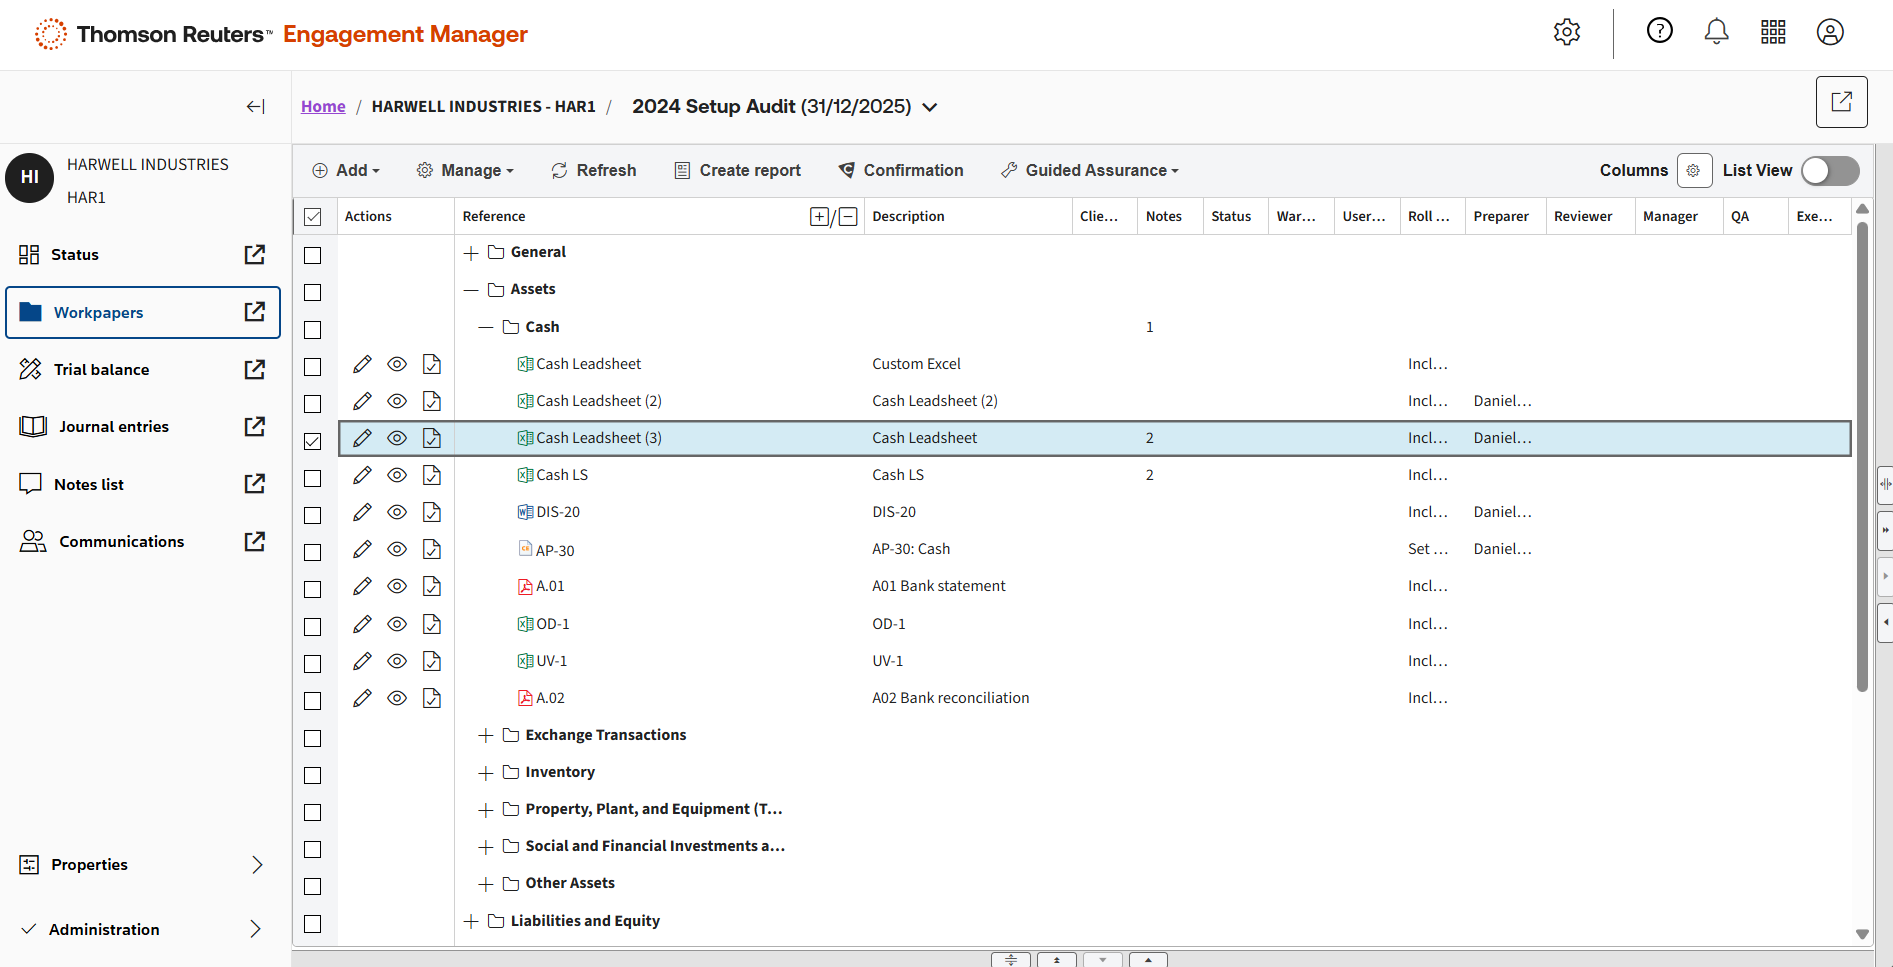Open Trial balance in new window icon
This screenshot has width=1893, height=967.
[x=255, y=370]
